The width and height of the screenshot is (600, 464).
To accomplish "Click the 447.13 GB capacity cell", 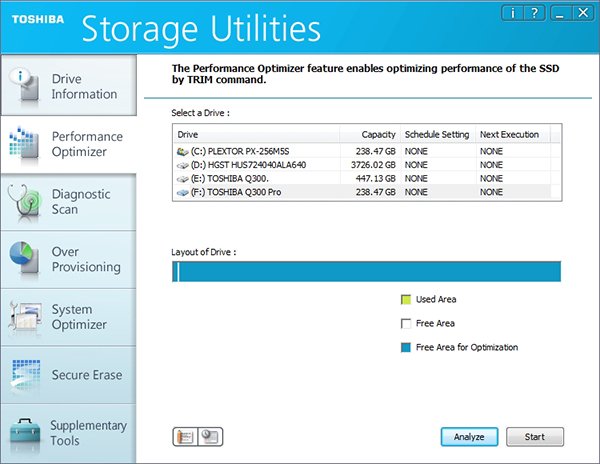I will pos(375,179).
